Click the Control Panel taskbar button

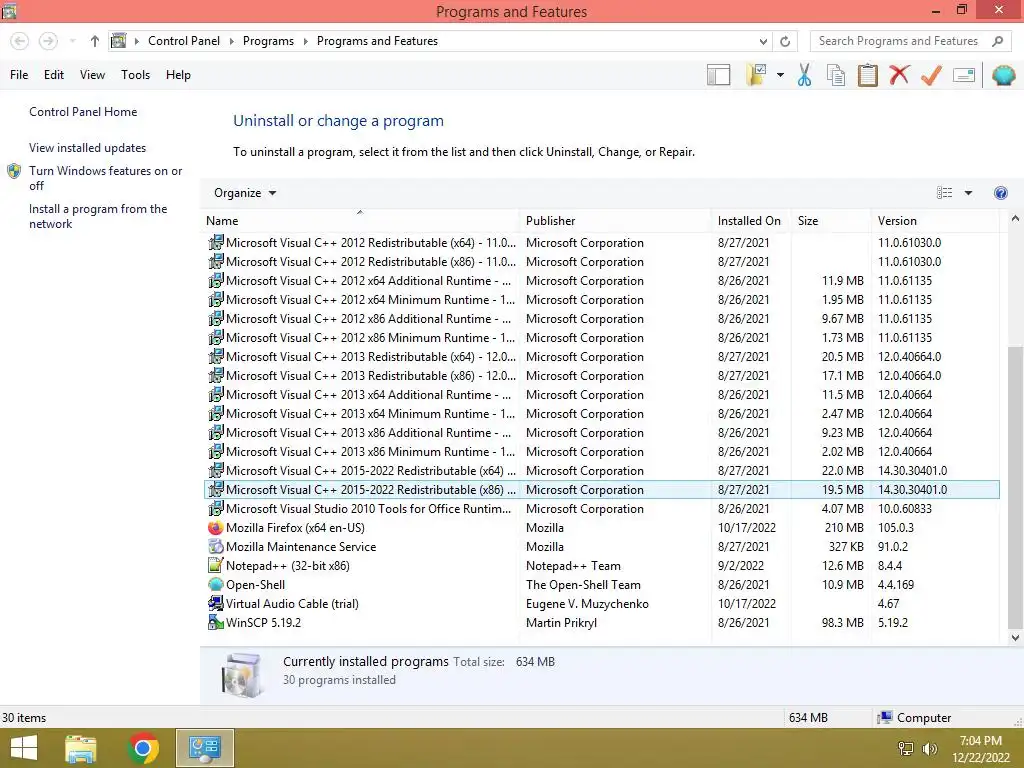(205, 748)
